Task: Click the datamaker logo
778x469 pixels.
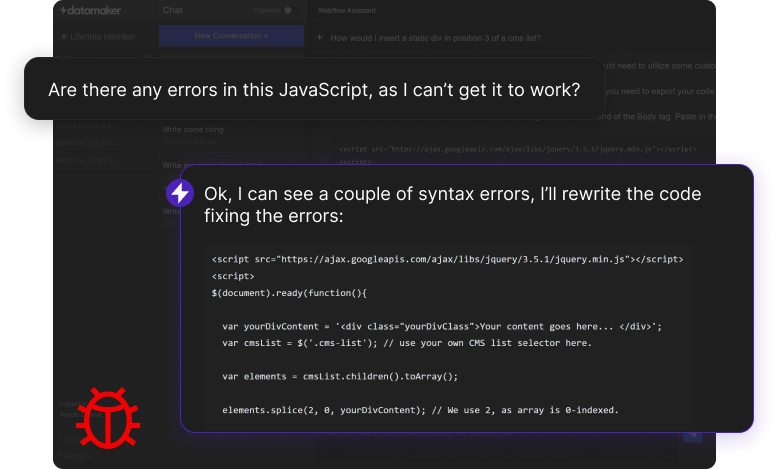Action: 90,10
